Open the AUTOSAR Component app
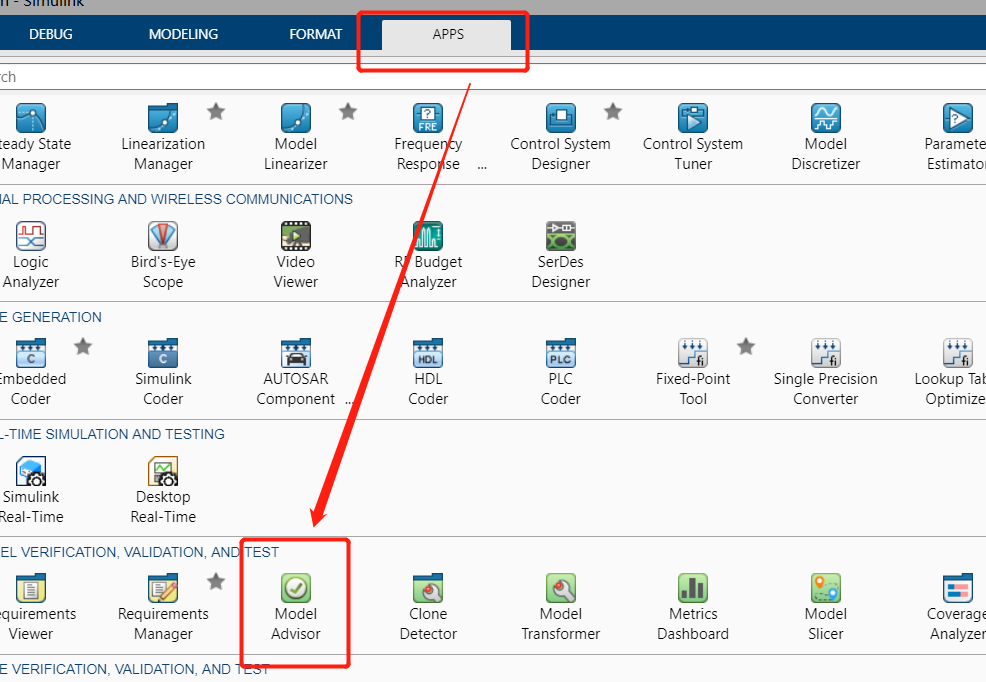Screen dimensions: 986x682 [x=296, y=371]
